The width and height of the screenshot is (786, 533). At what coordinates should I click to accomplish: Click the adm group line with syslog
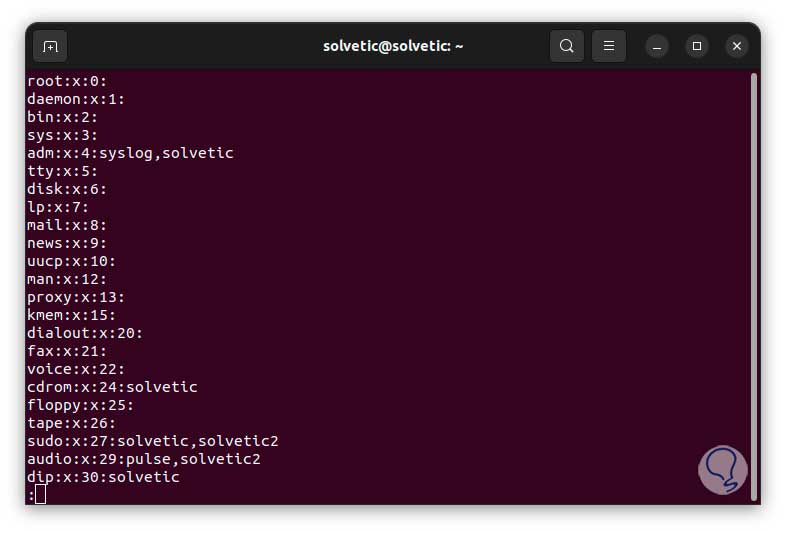click(130, 153)
